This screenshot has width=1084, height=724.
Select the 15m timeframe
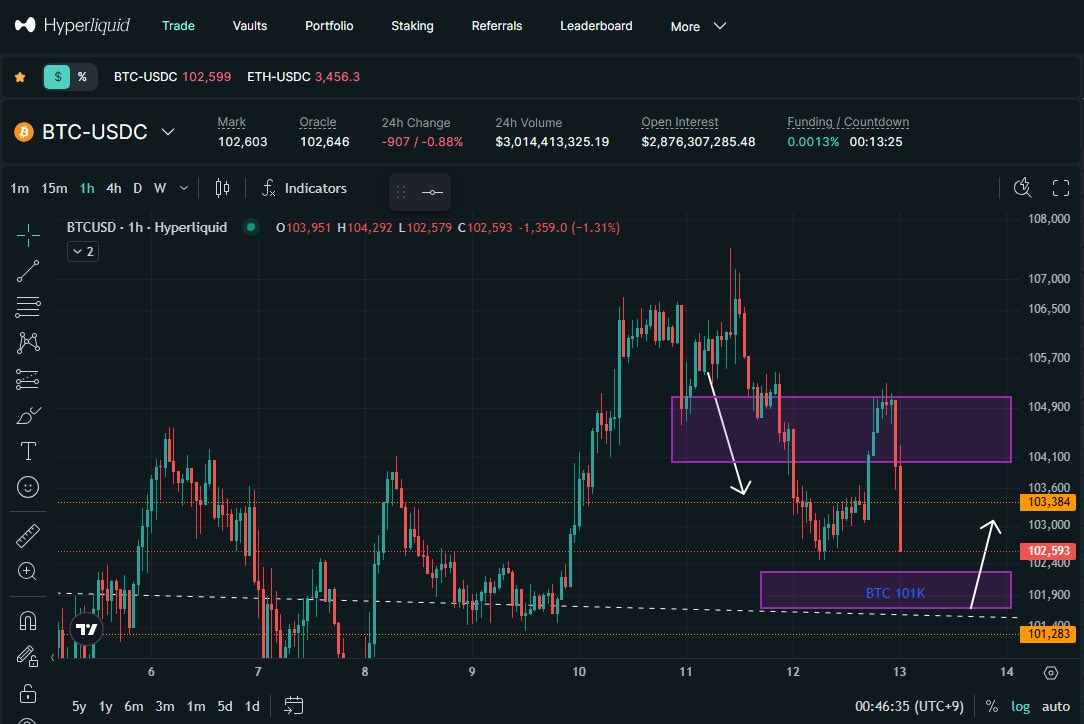pos(54,188)
